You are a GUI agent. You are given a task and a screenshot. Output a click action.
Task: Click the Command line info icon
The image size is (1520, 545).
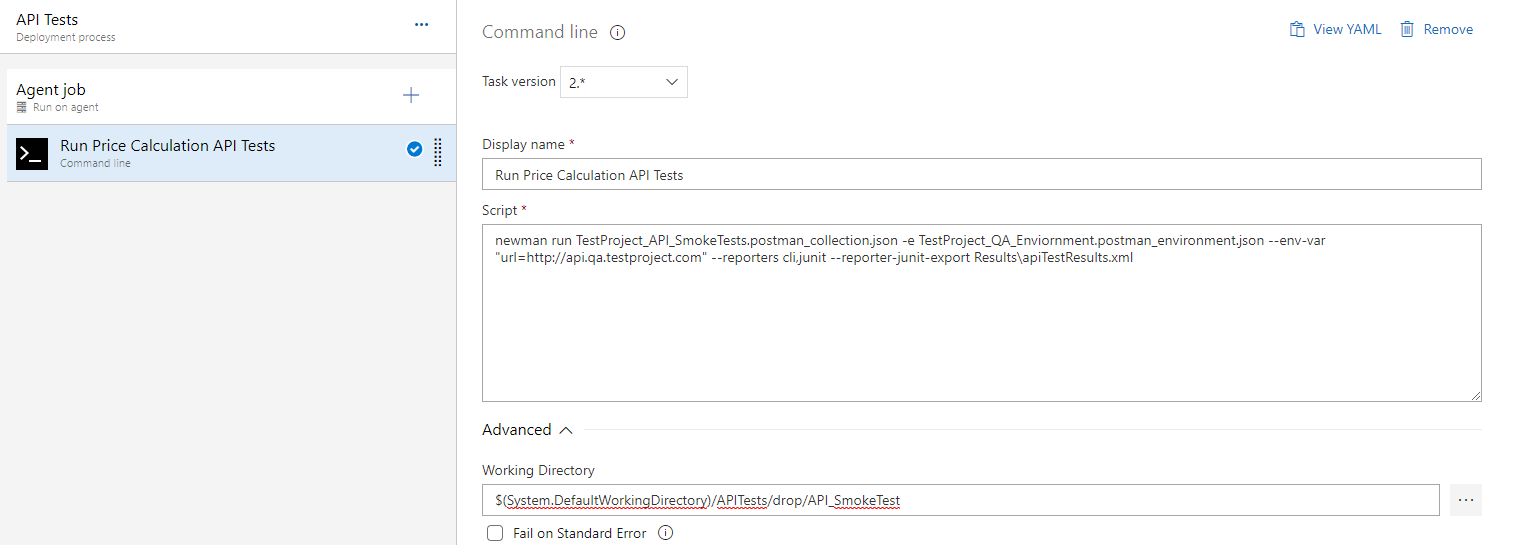pos(617,32)
